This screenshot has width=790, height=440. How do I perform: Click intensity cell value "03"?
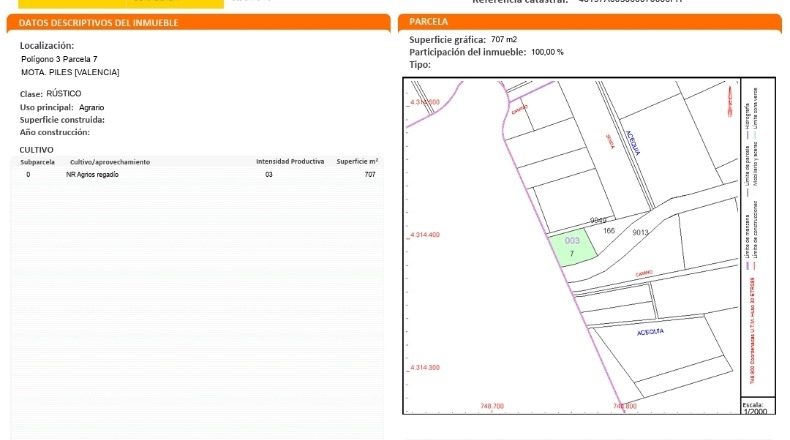coord(269,174)
